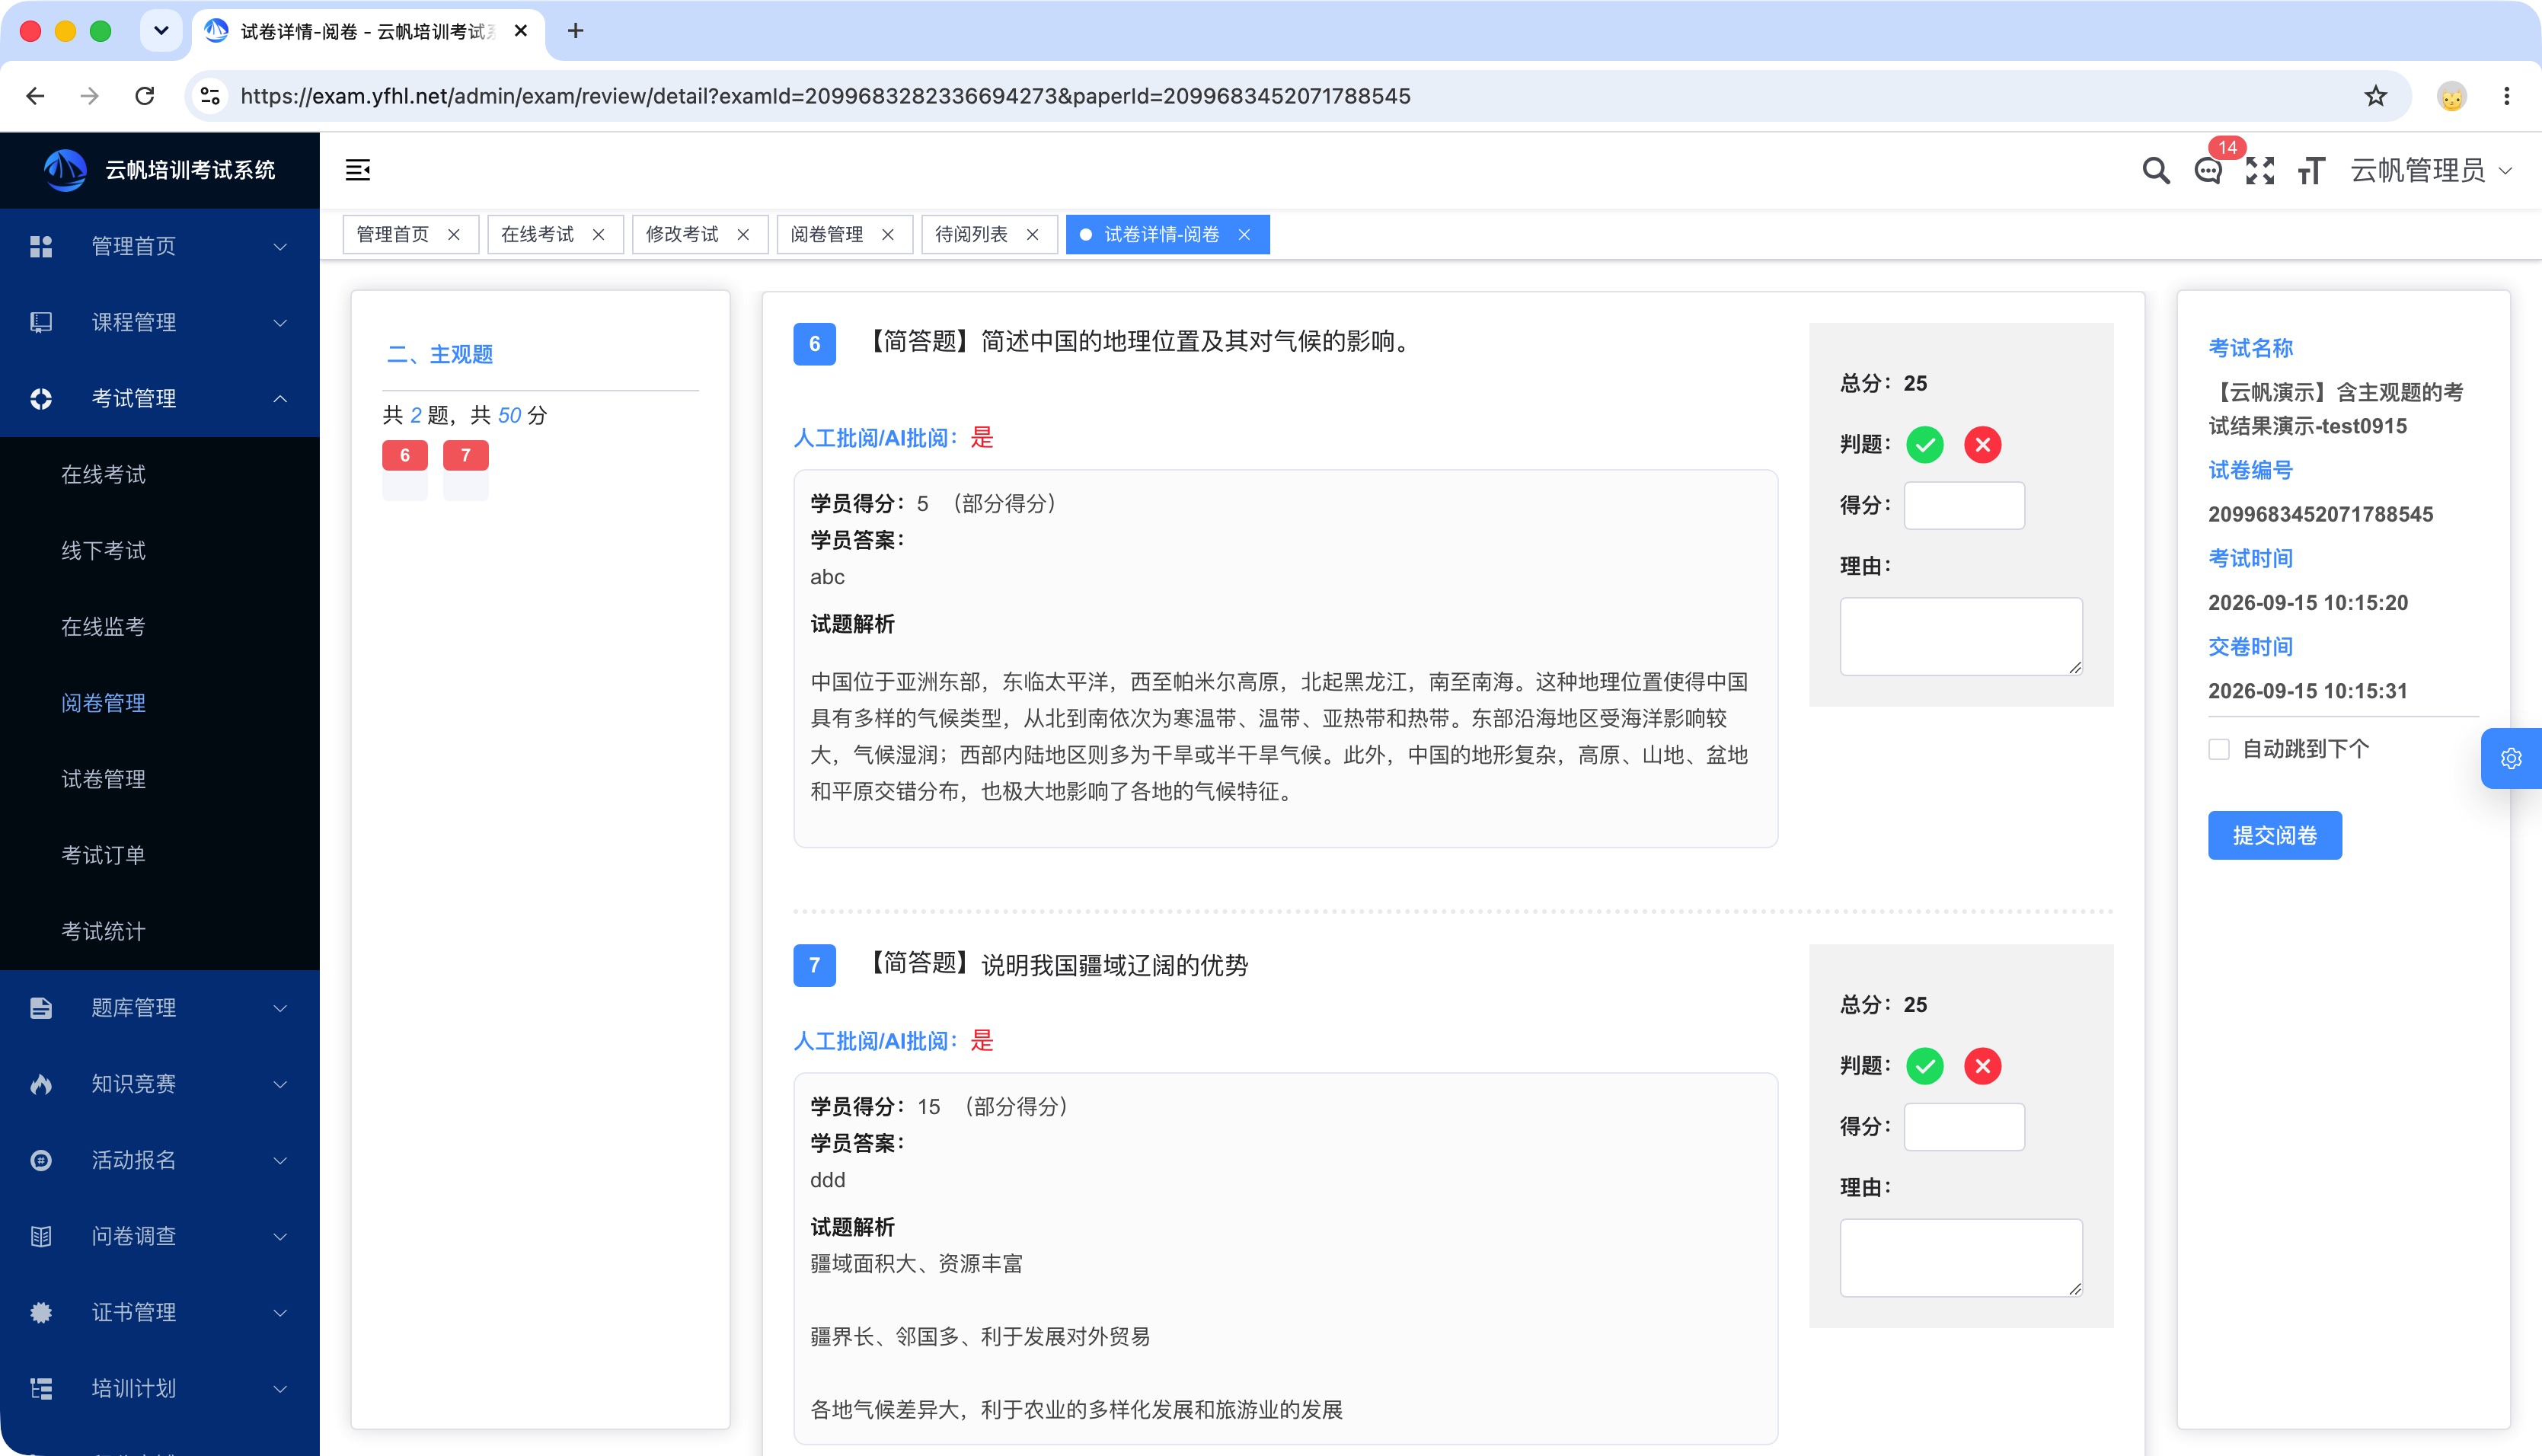
Task: Open the floating settings gear button
Action: coord(2511,758)
